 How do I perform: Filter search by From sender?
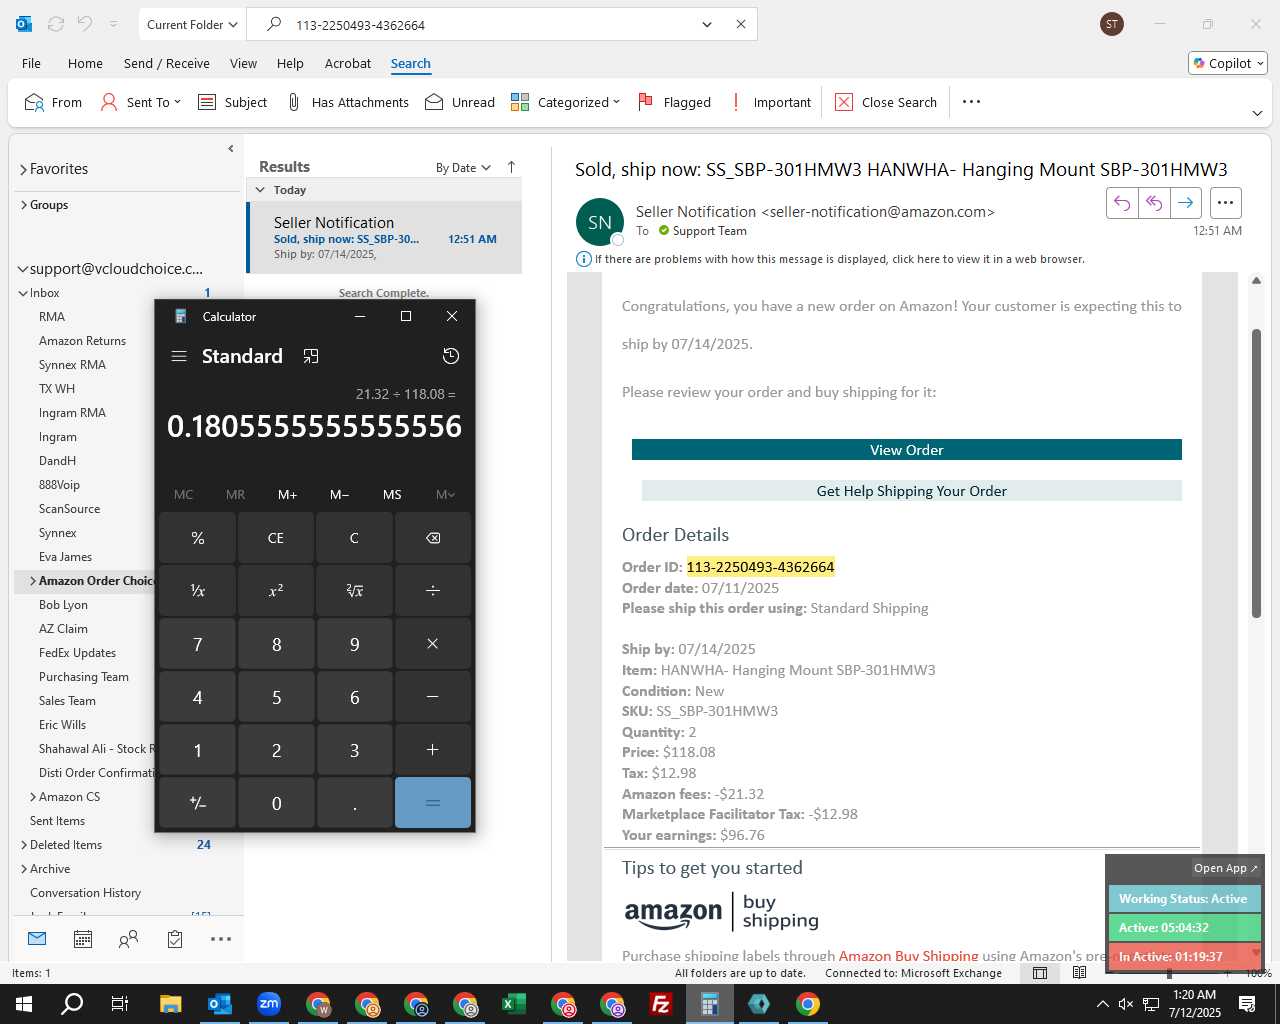click(x=53, y=102)
